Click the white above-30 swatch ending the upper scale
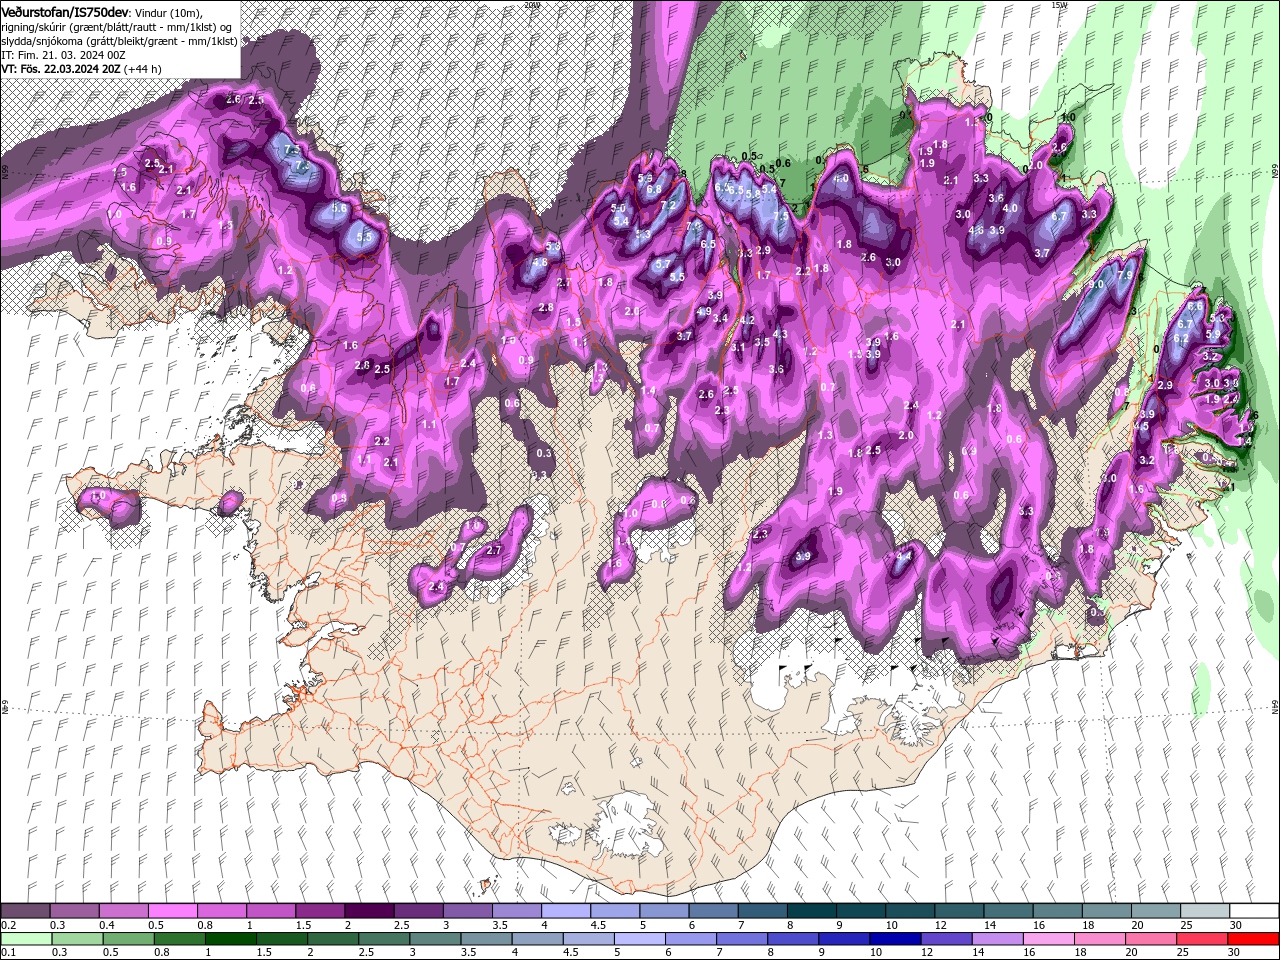The width and height of the screenshot is (1280, 960). [1252, 911]
